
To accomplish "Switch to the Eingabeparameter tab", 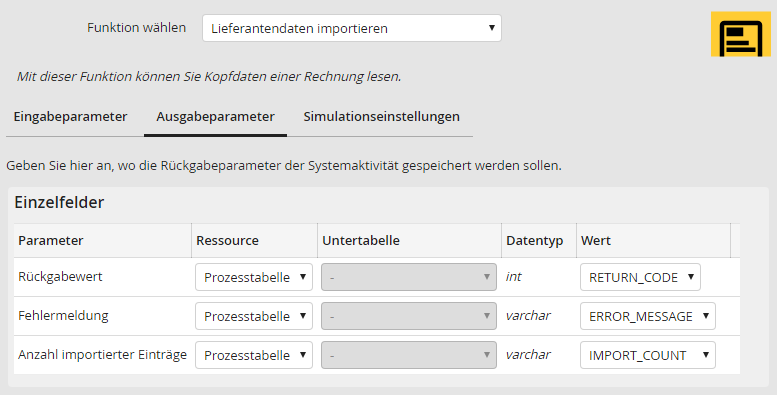I will [70, 116].
